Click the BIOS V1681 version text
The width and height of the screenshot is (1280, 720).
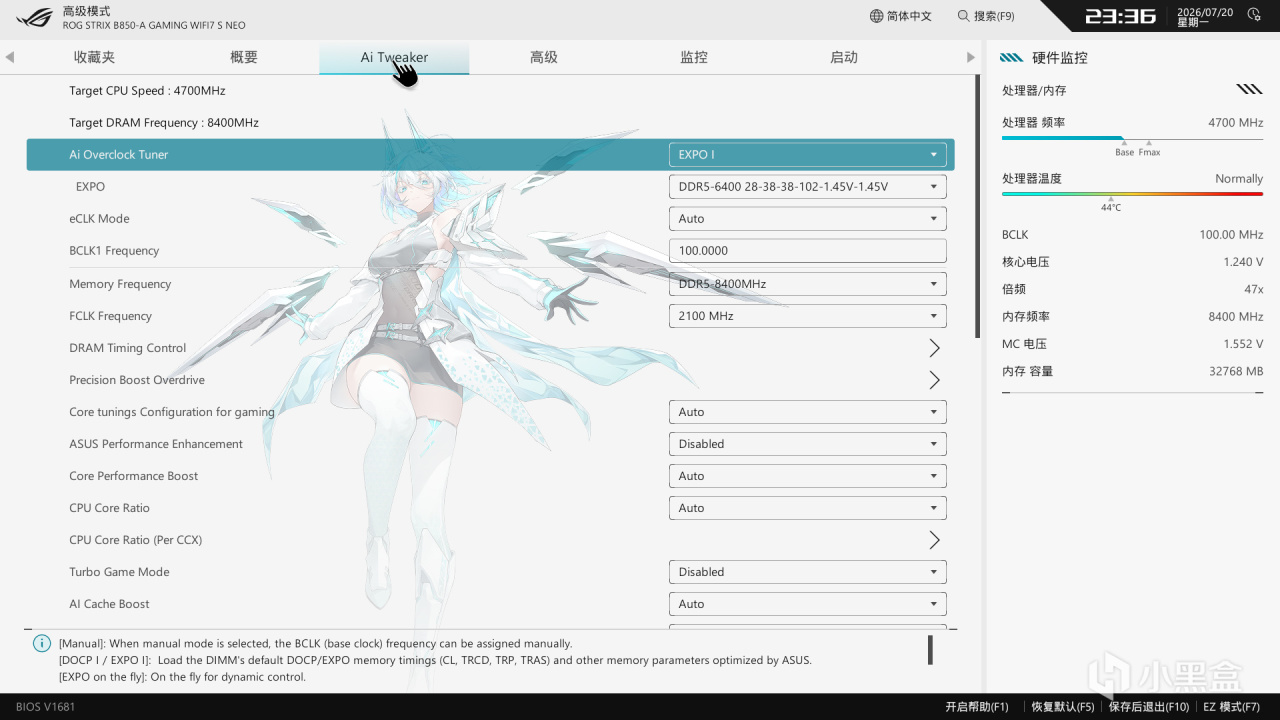coord(45,707)
